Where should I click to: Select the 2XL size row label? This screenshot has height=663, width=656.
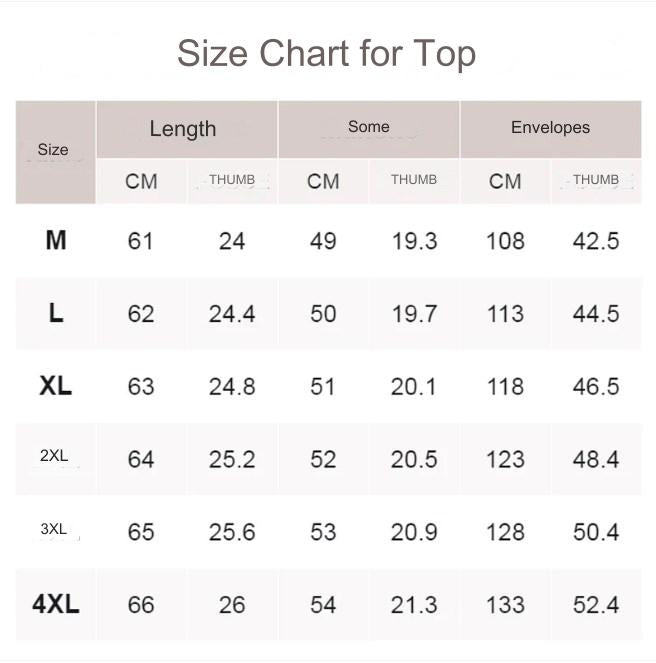click(x=54, y=456)
